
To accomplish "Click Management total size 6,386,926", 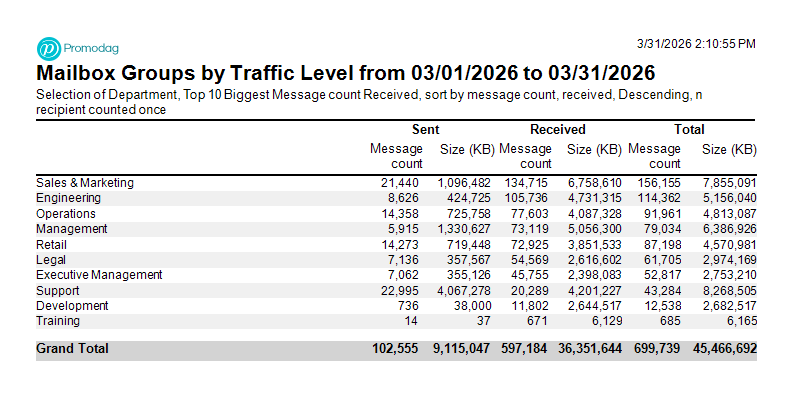I will coord(730,229).
